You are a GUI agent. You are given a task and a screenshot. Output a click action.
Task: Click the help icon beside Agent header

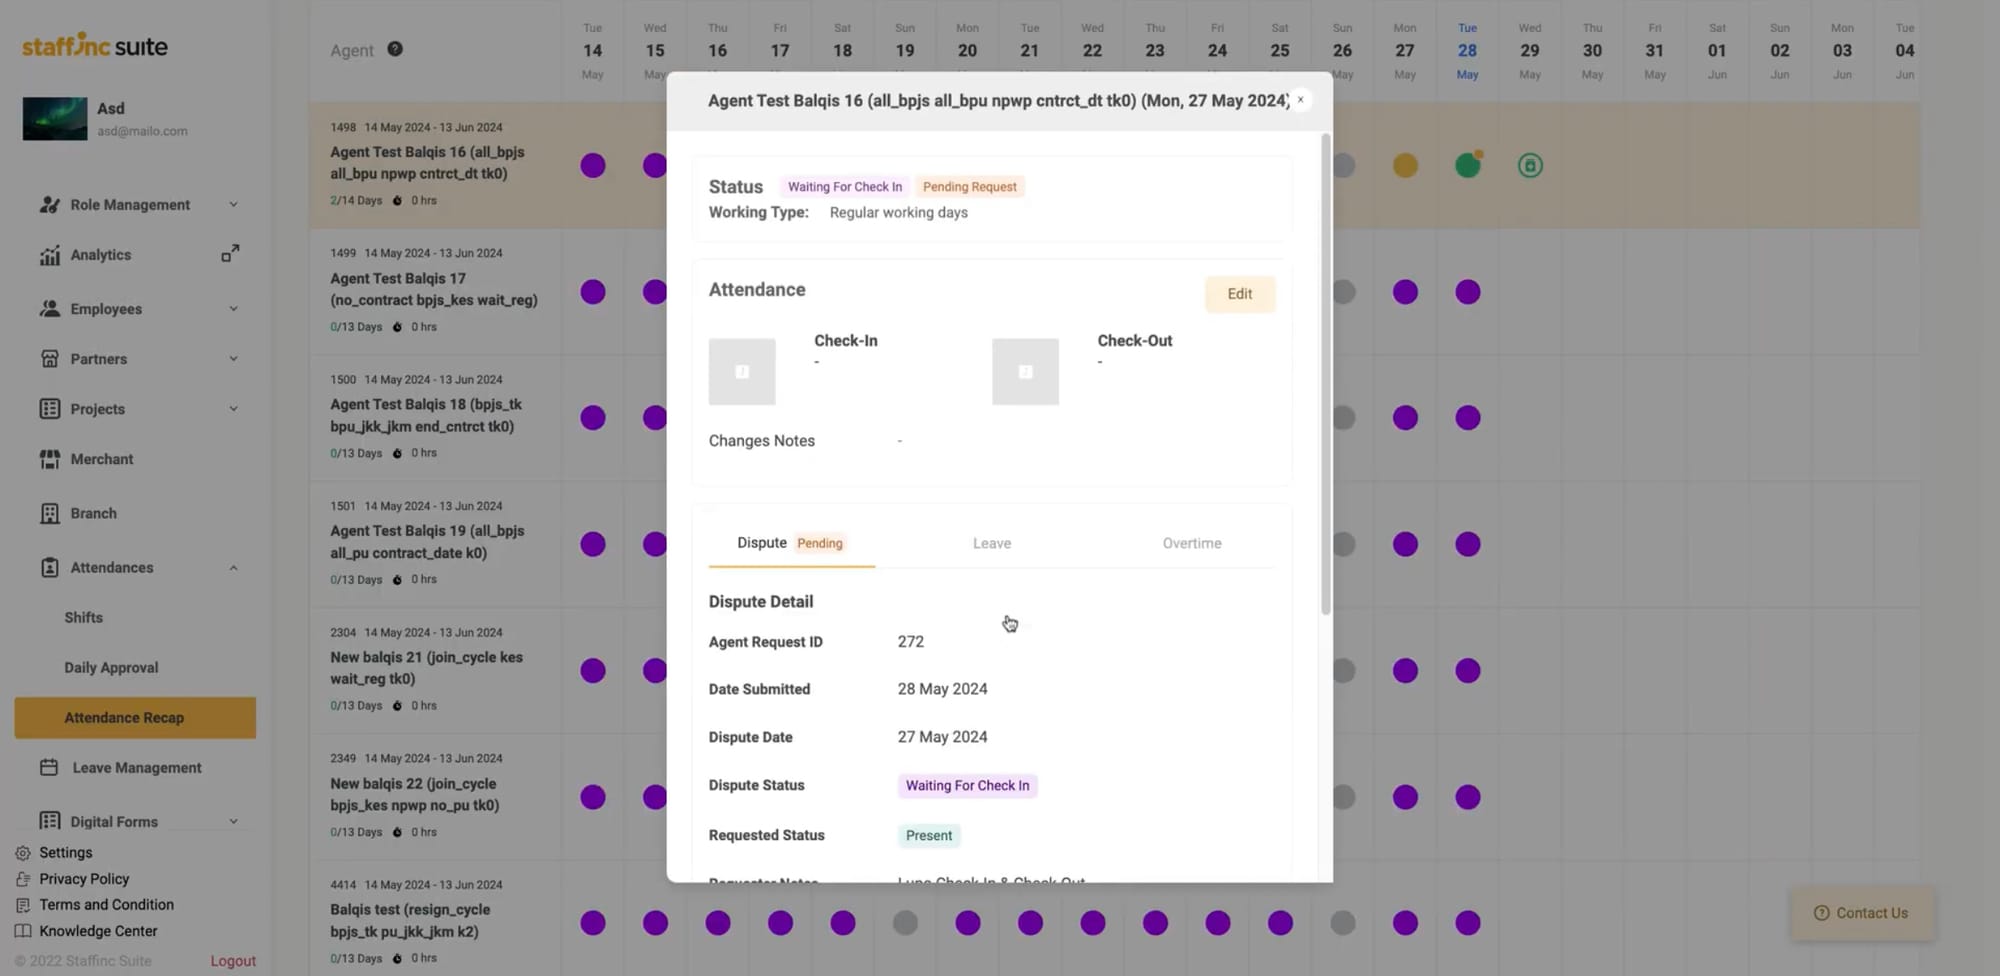coord(395,49)
